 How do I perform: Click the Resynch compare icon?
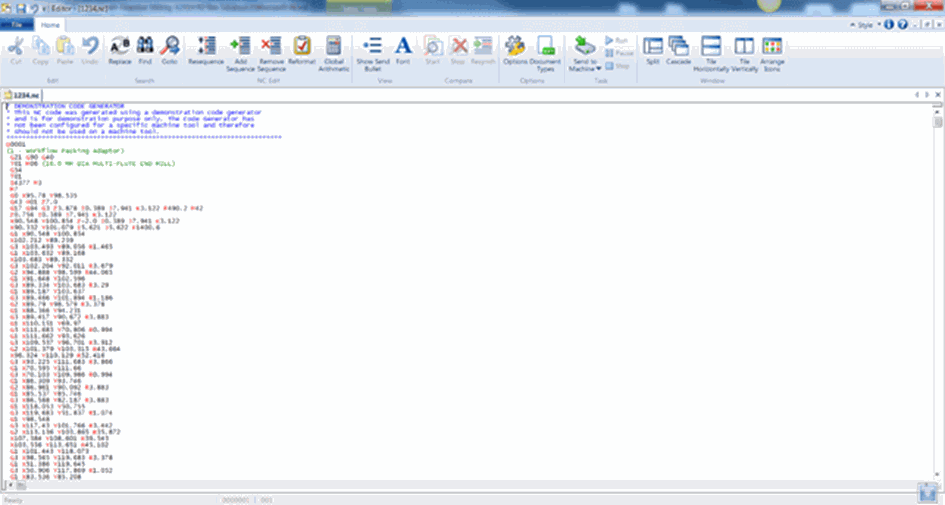click(x=483, y=46)
